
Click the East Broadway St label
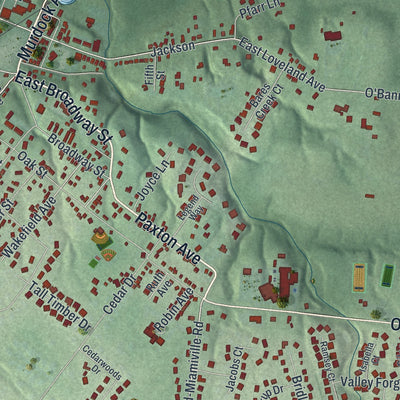(64, 107)
